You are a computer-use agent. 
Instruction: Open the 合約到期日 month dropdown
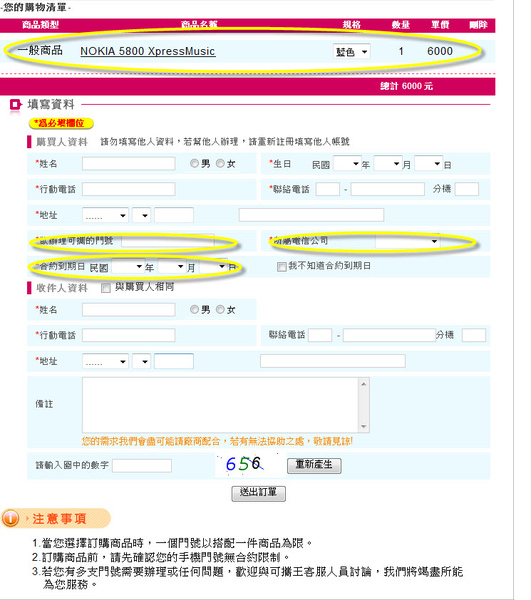point(172,266)
